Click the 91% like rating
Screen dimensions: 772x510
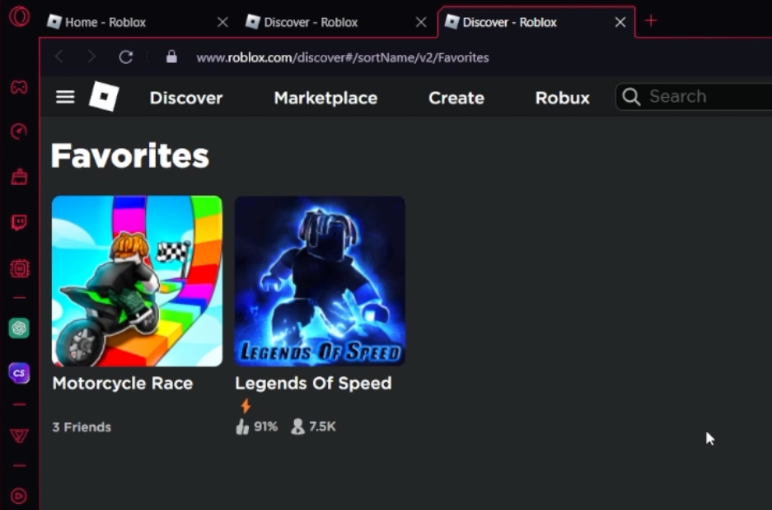[x=266, y=426]
